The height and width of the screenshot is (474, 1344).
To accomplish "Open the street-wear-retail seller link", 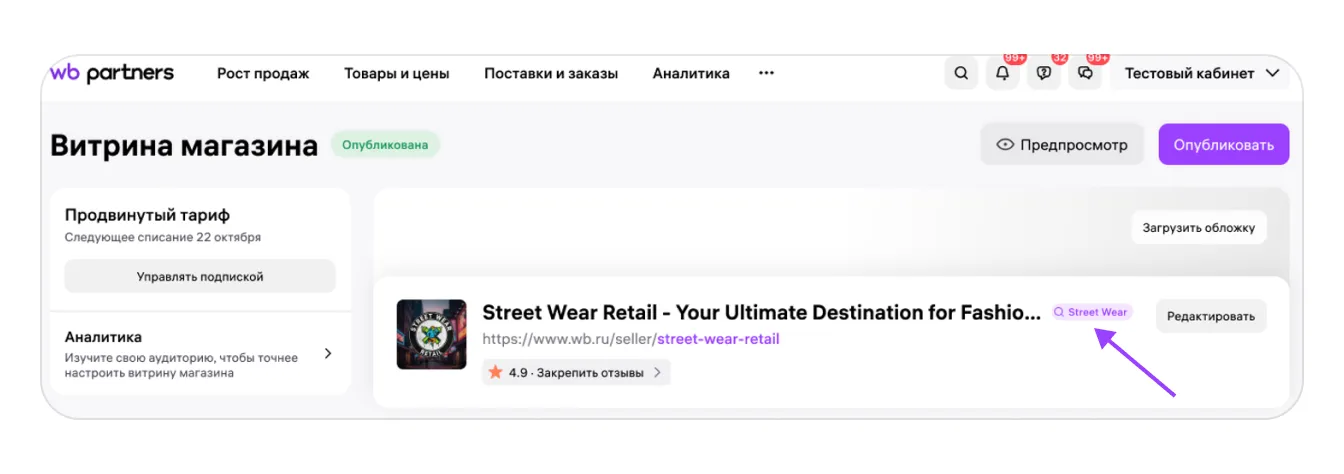I will tap(717, 339).
